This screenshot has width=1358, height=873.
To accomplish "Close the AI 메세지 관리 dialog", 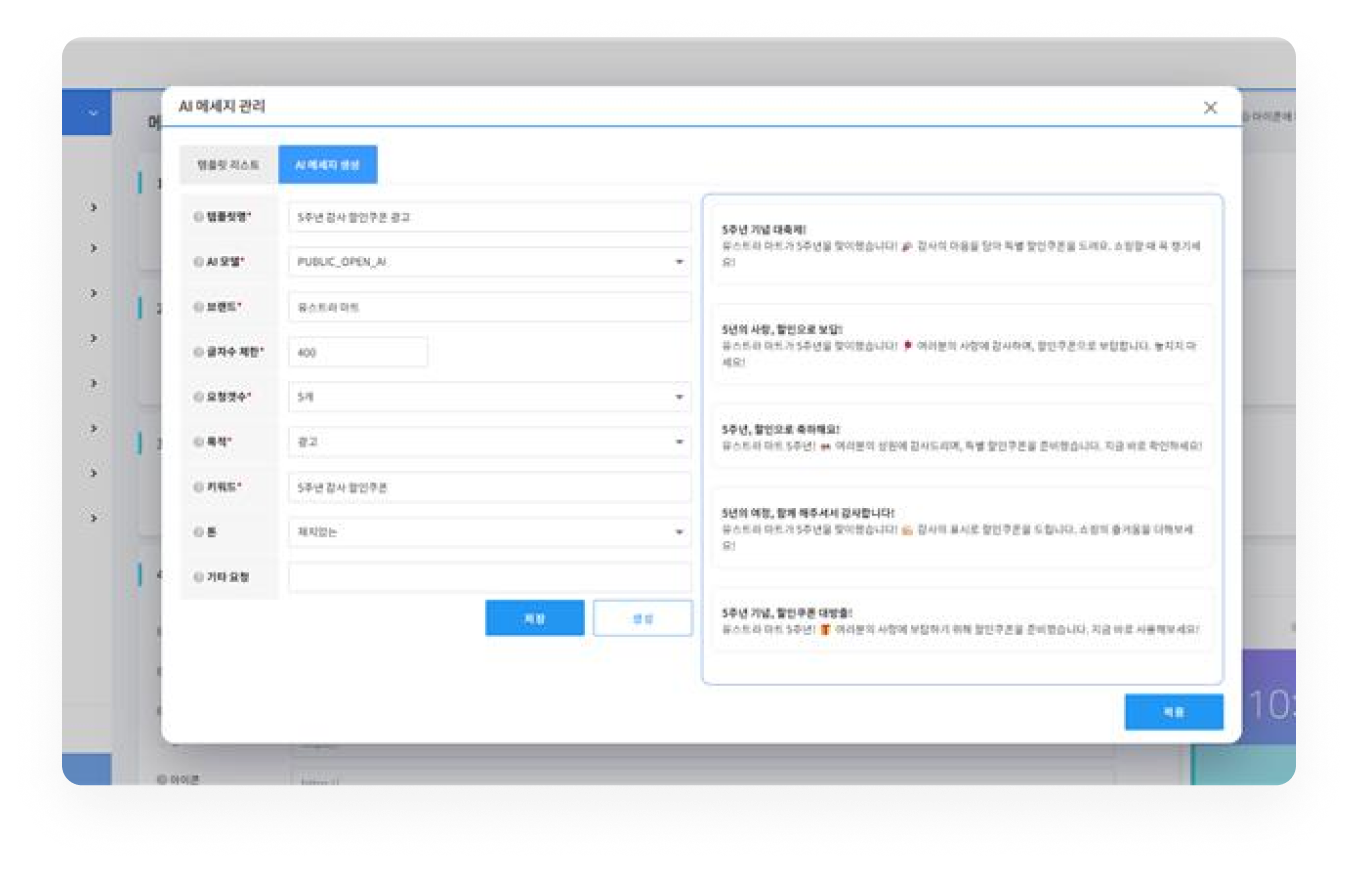I will point(1210,108).
